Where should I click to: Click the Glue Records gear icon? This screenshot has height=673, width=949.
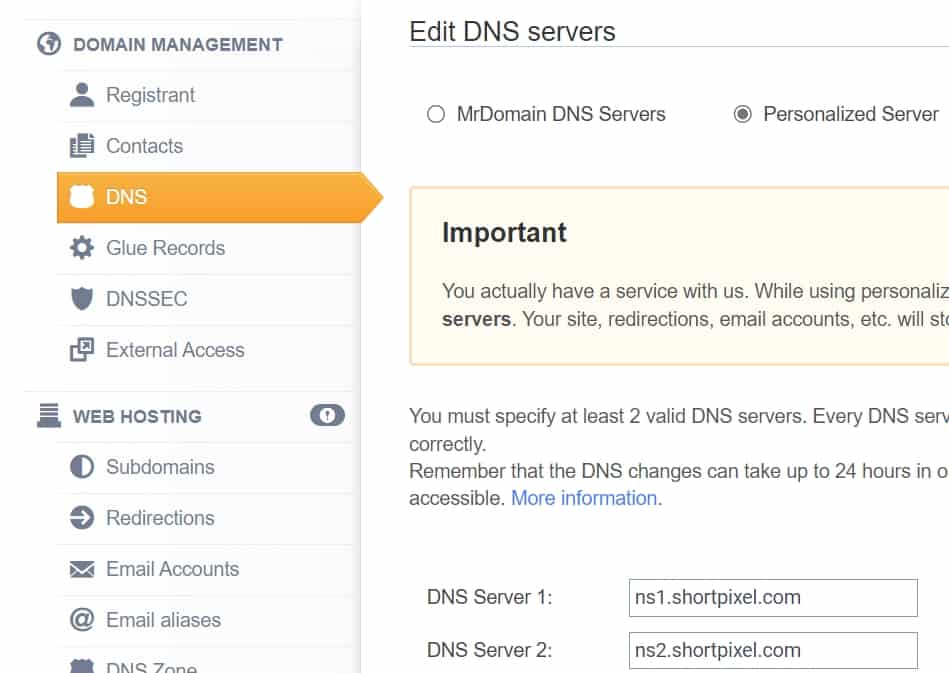pos(81,248)
